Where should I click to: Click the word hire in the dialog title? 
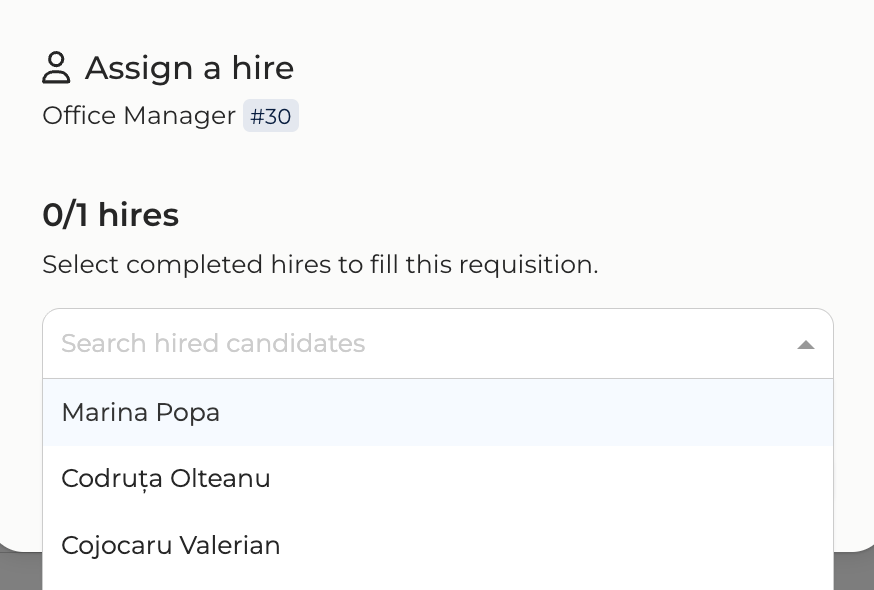coord(262,68)
